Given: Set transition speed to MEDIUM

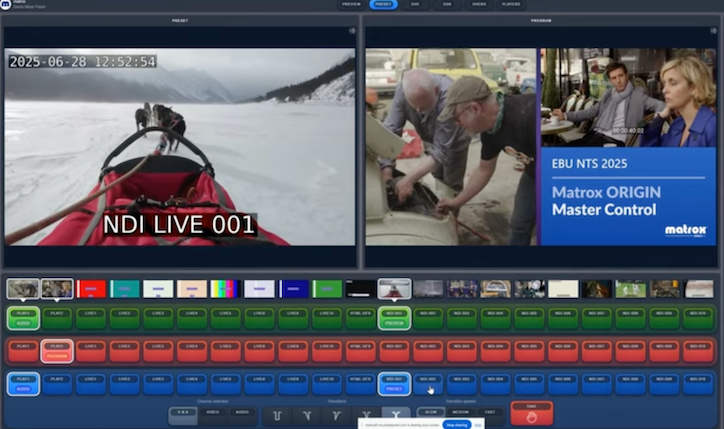Looking at the screenshot, I should coord(460,412).
